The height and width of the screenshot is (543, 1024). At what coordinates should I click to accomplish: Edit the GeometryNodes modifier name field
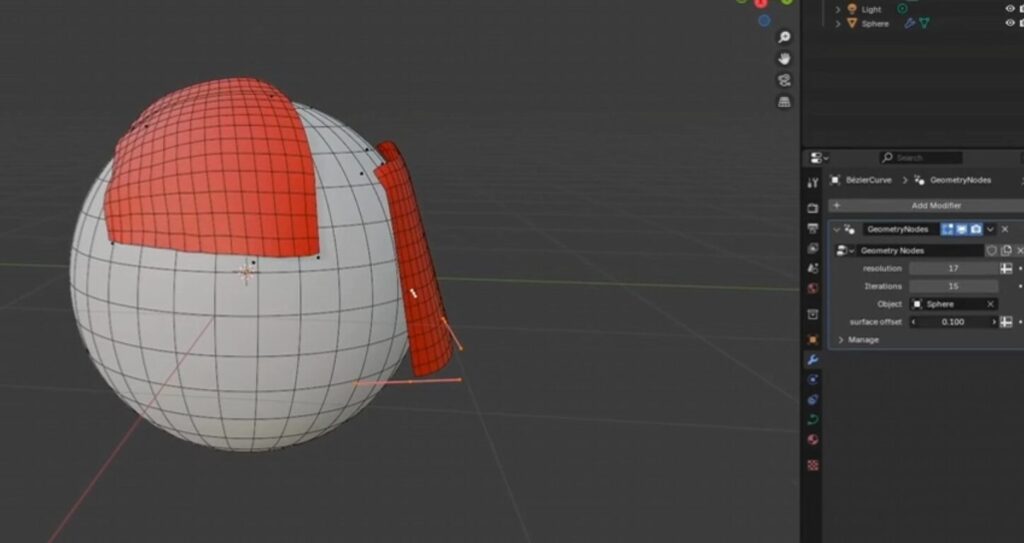[900, 229]
